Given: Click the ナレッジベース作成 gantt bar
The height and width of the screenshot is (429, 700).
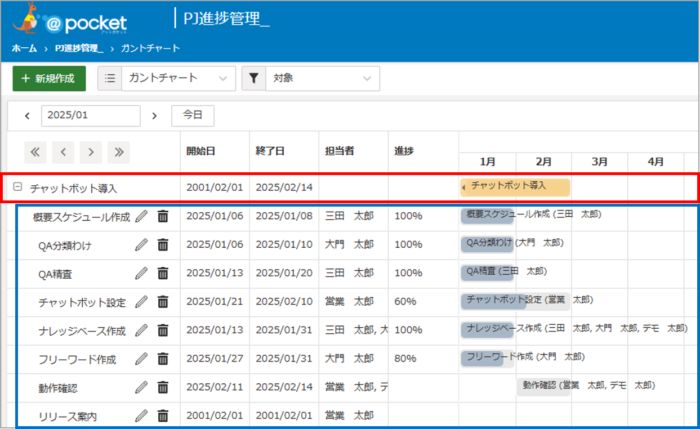Looking at the screenshot, I should [487, 330].
